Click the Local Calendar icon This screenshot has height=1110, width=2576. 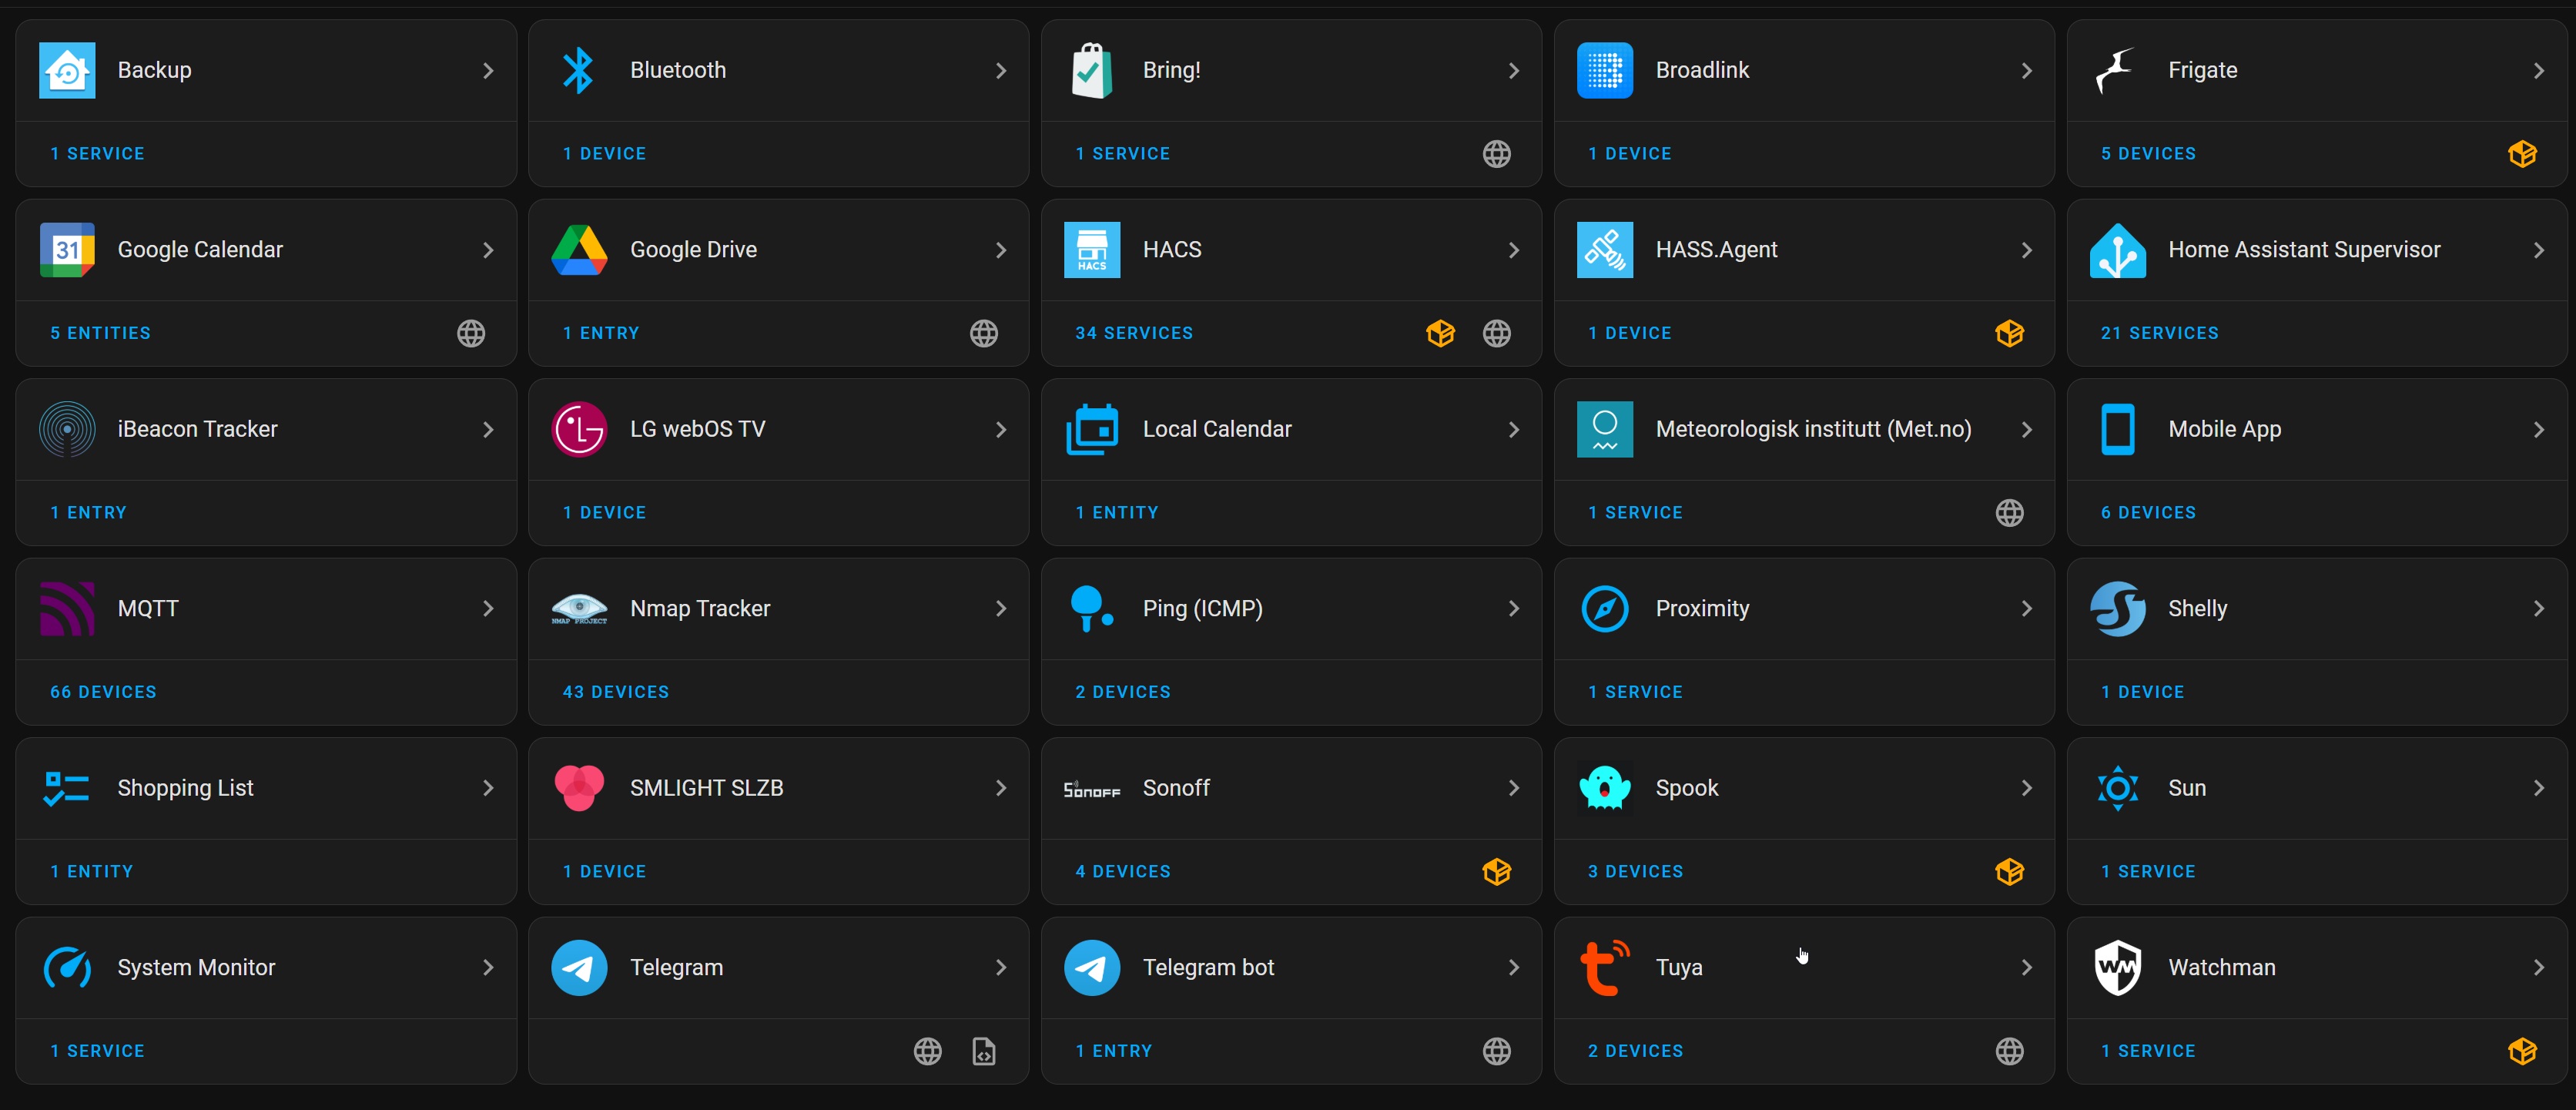(1092, 429)
